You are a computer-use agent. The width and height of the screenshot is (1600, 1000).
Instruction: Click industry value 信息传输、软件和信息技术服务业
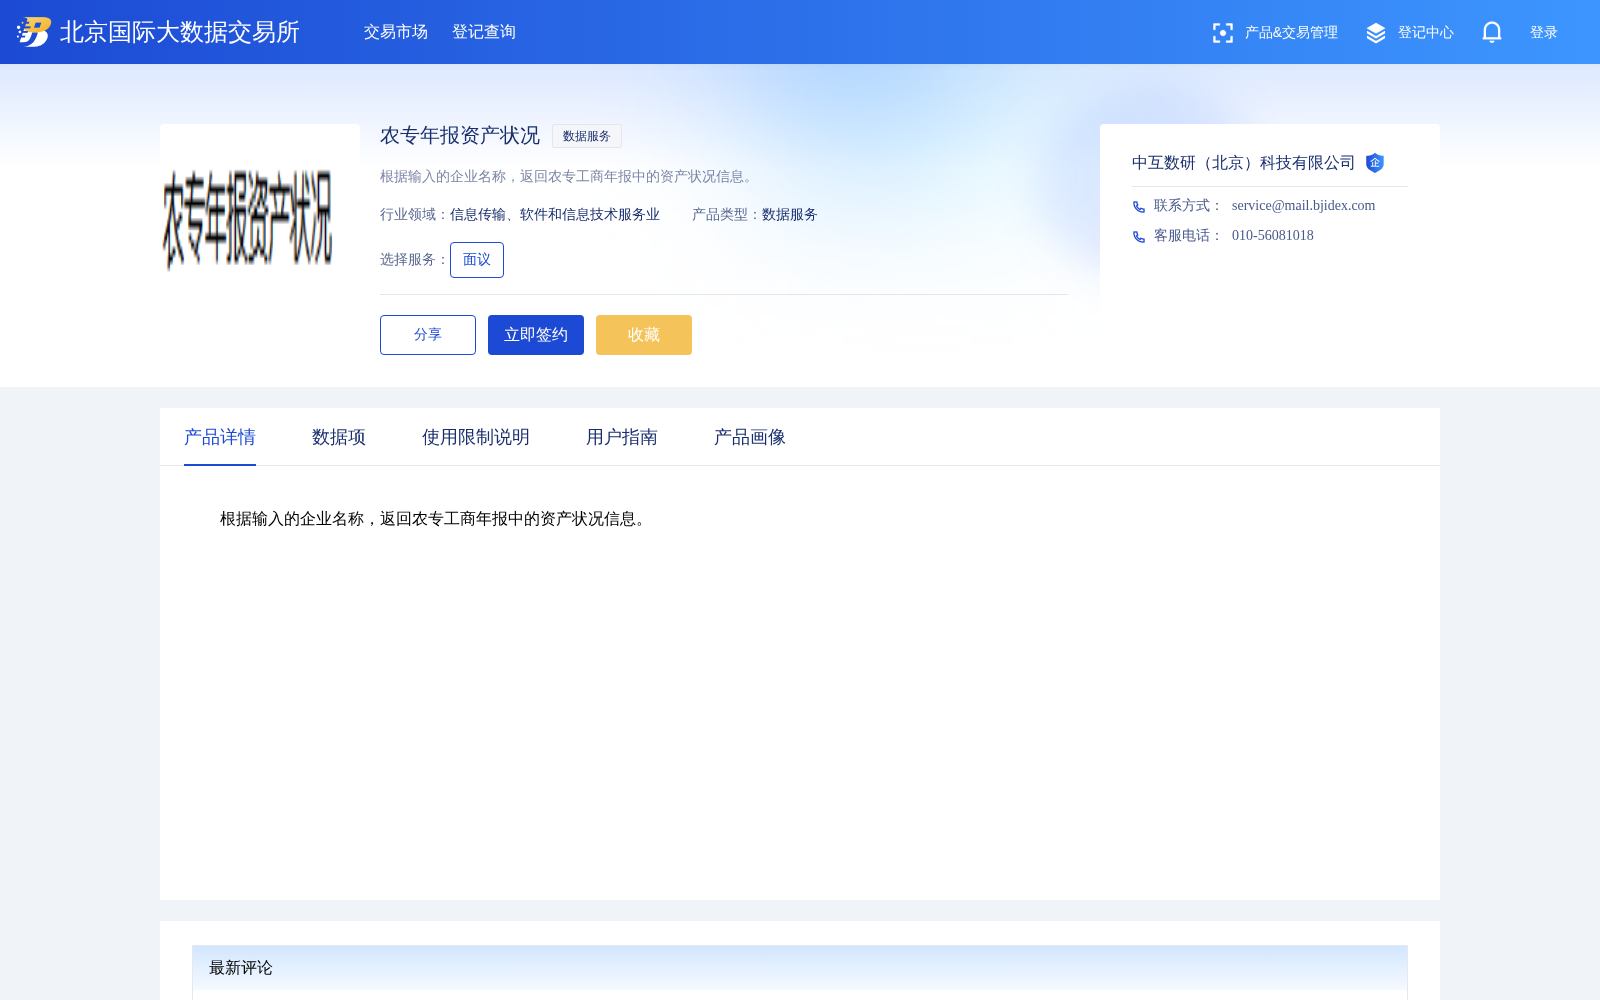coord(555,215)
